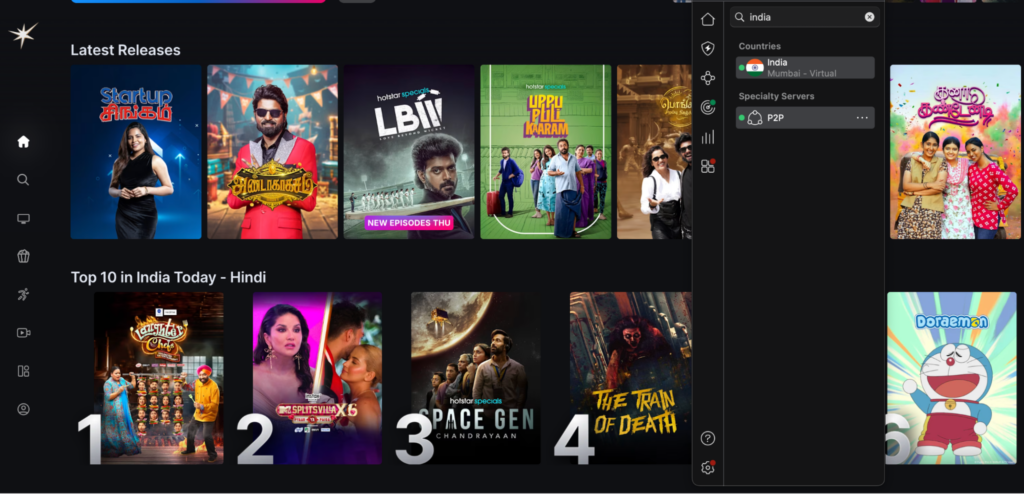Open the VPN help question mark icon
1024x494 pixels.
[707, 438]
